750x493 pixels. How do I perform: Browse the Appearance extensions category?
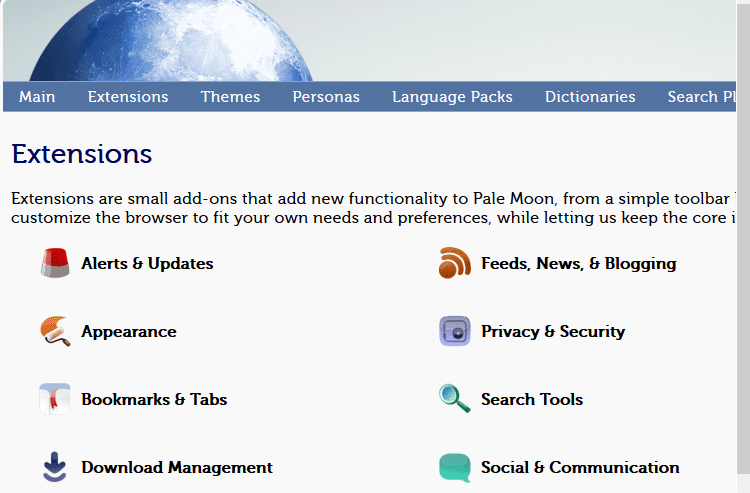[x=129, y=331]
